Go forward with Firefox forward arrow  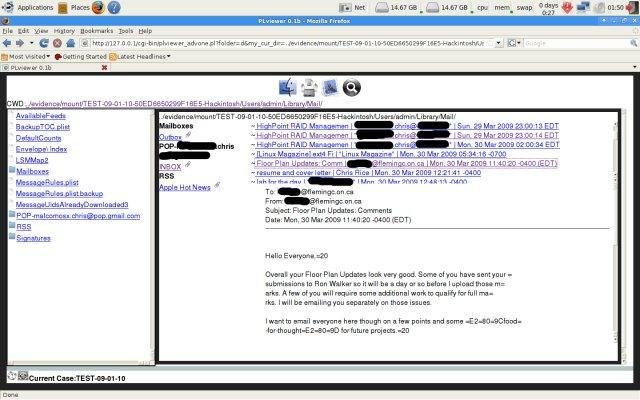20,43
